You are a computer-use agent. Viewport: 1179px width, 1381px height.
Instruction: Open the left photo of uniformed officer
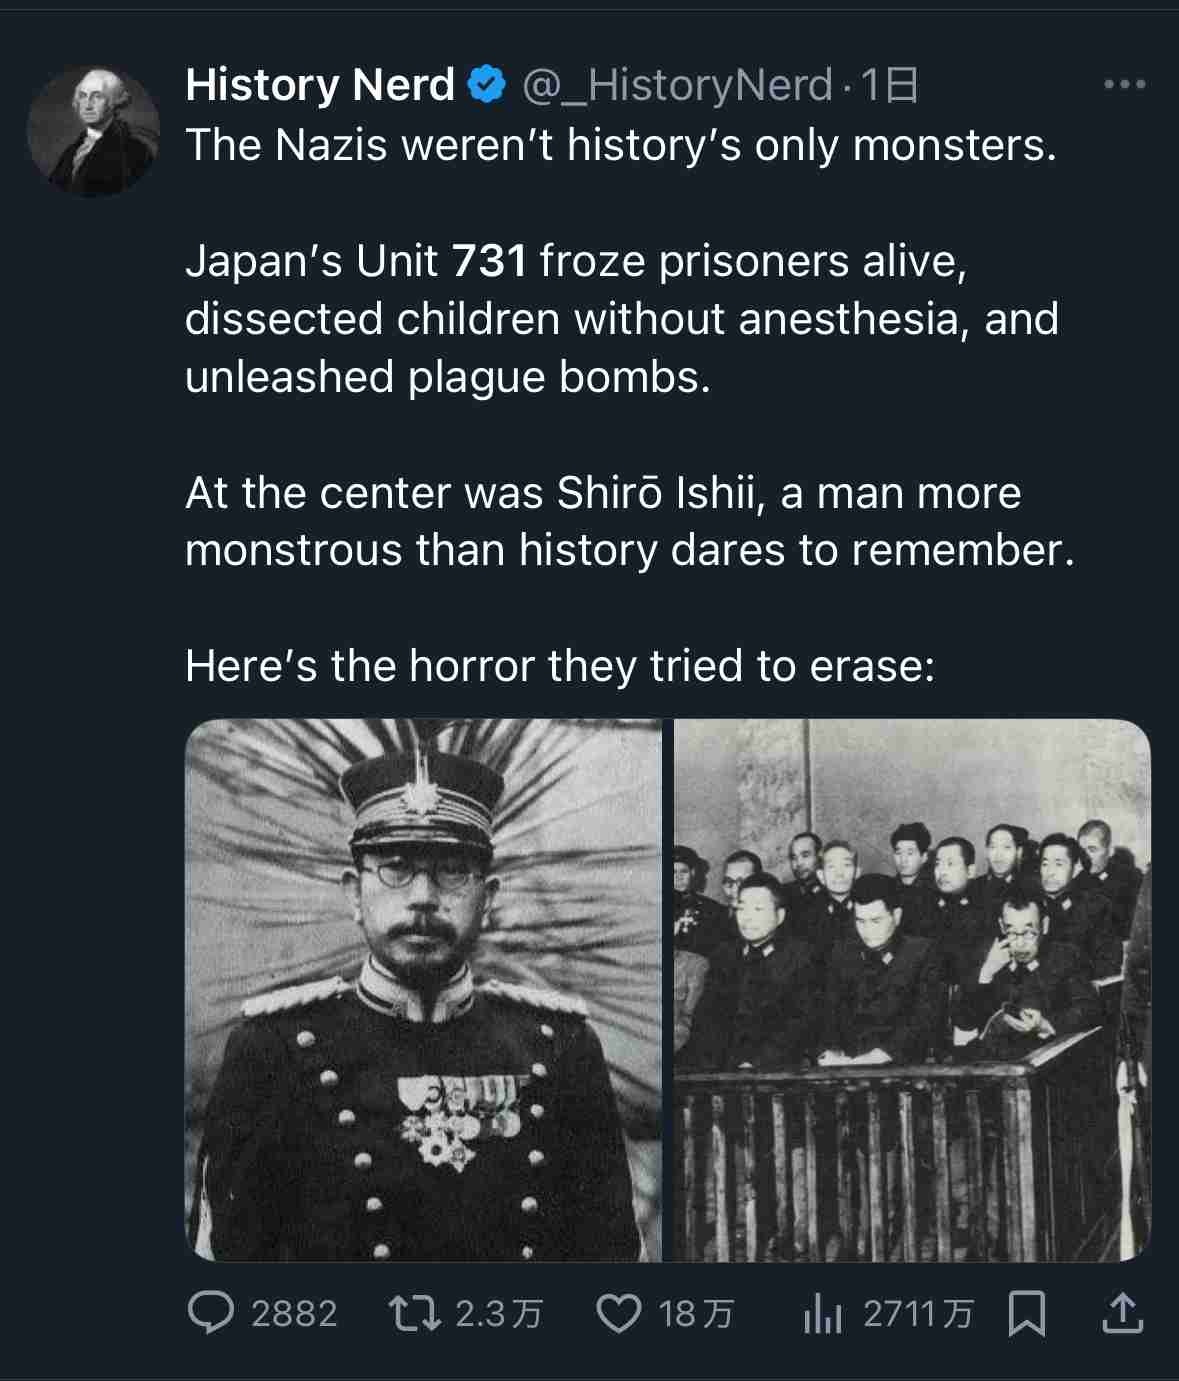(x=423, y=990)
